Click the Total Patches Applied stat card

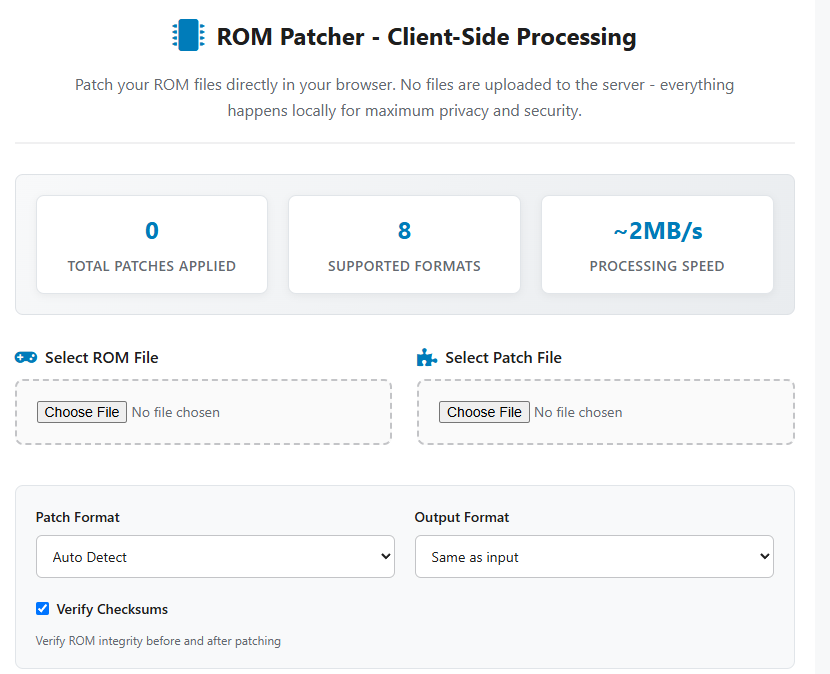(x=152, y=245)
